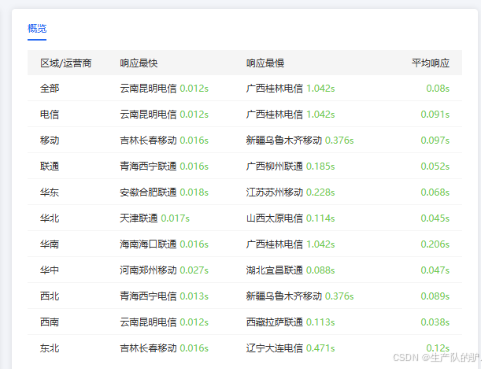Select 海南海口联通 0.016s cell
The height and width of the screenshot is (369, 486).
(164, 244)
